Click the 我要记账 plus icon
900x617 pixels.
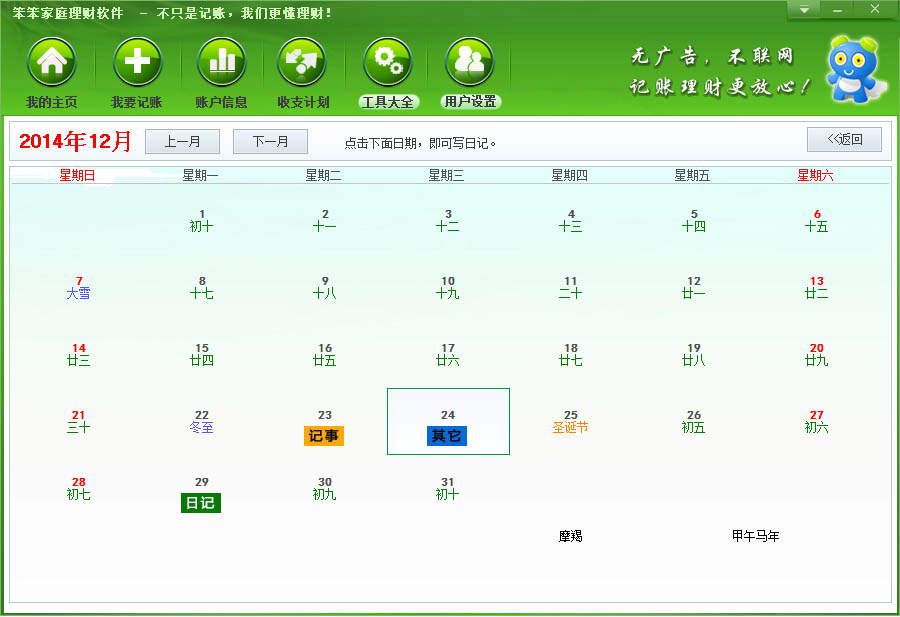[x=137, y=63]
